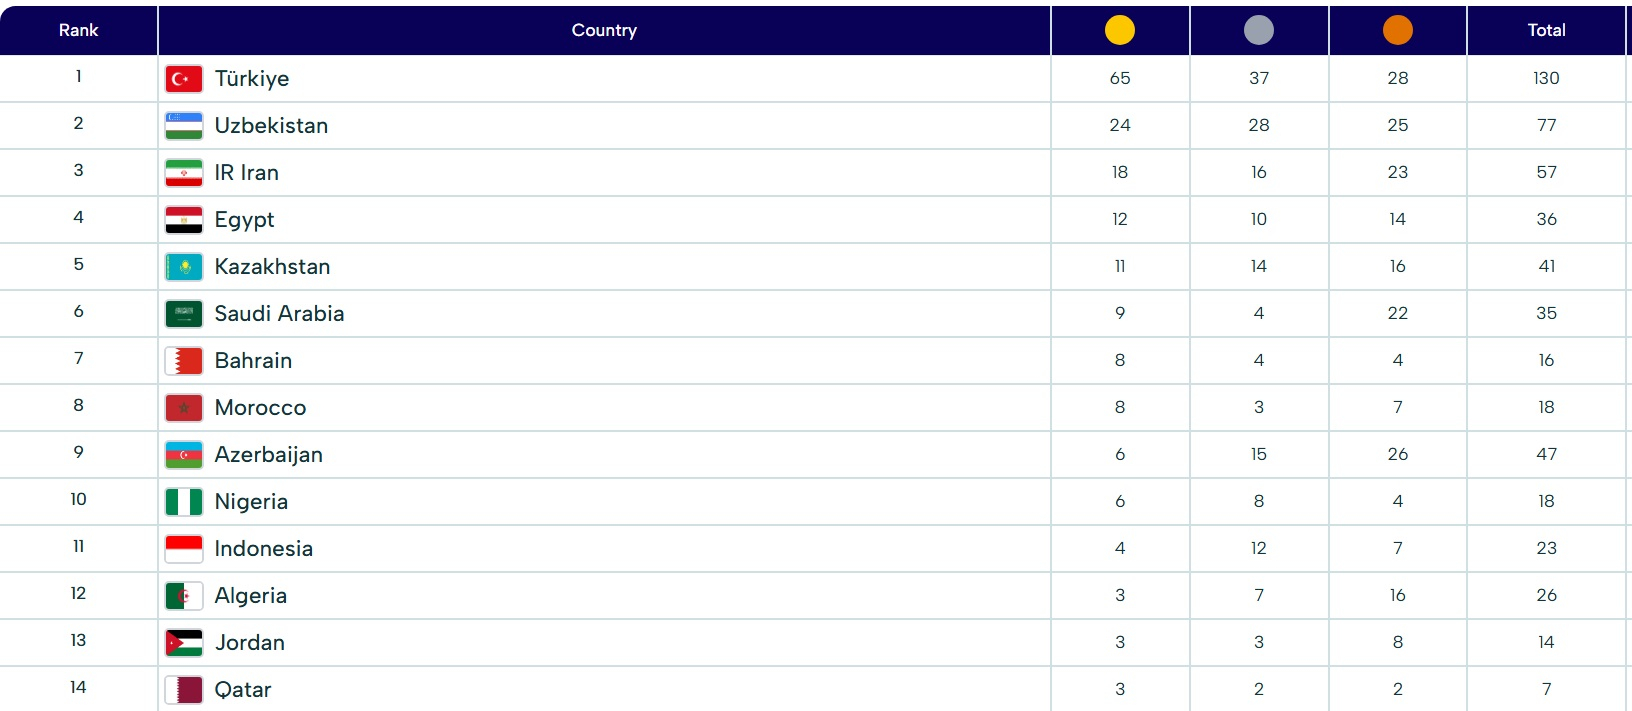The width and height of the screenshot is (1632, 711).
Task: Click the Rank column header
Action: pyautogui.click(x=78, y=30)
